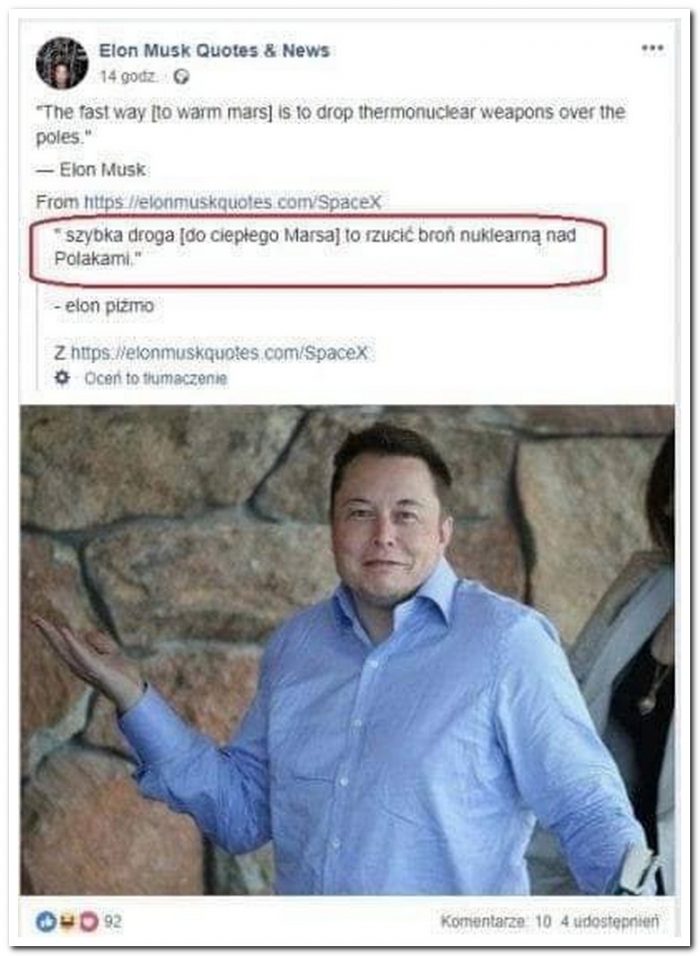Viewport: 700px width, 956px height.
Task: Open Elon Musk Quotes & News page
Action: pyautogui.click(x=214, y=51)
